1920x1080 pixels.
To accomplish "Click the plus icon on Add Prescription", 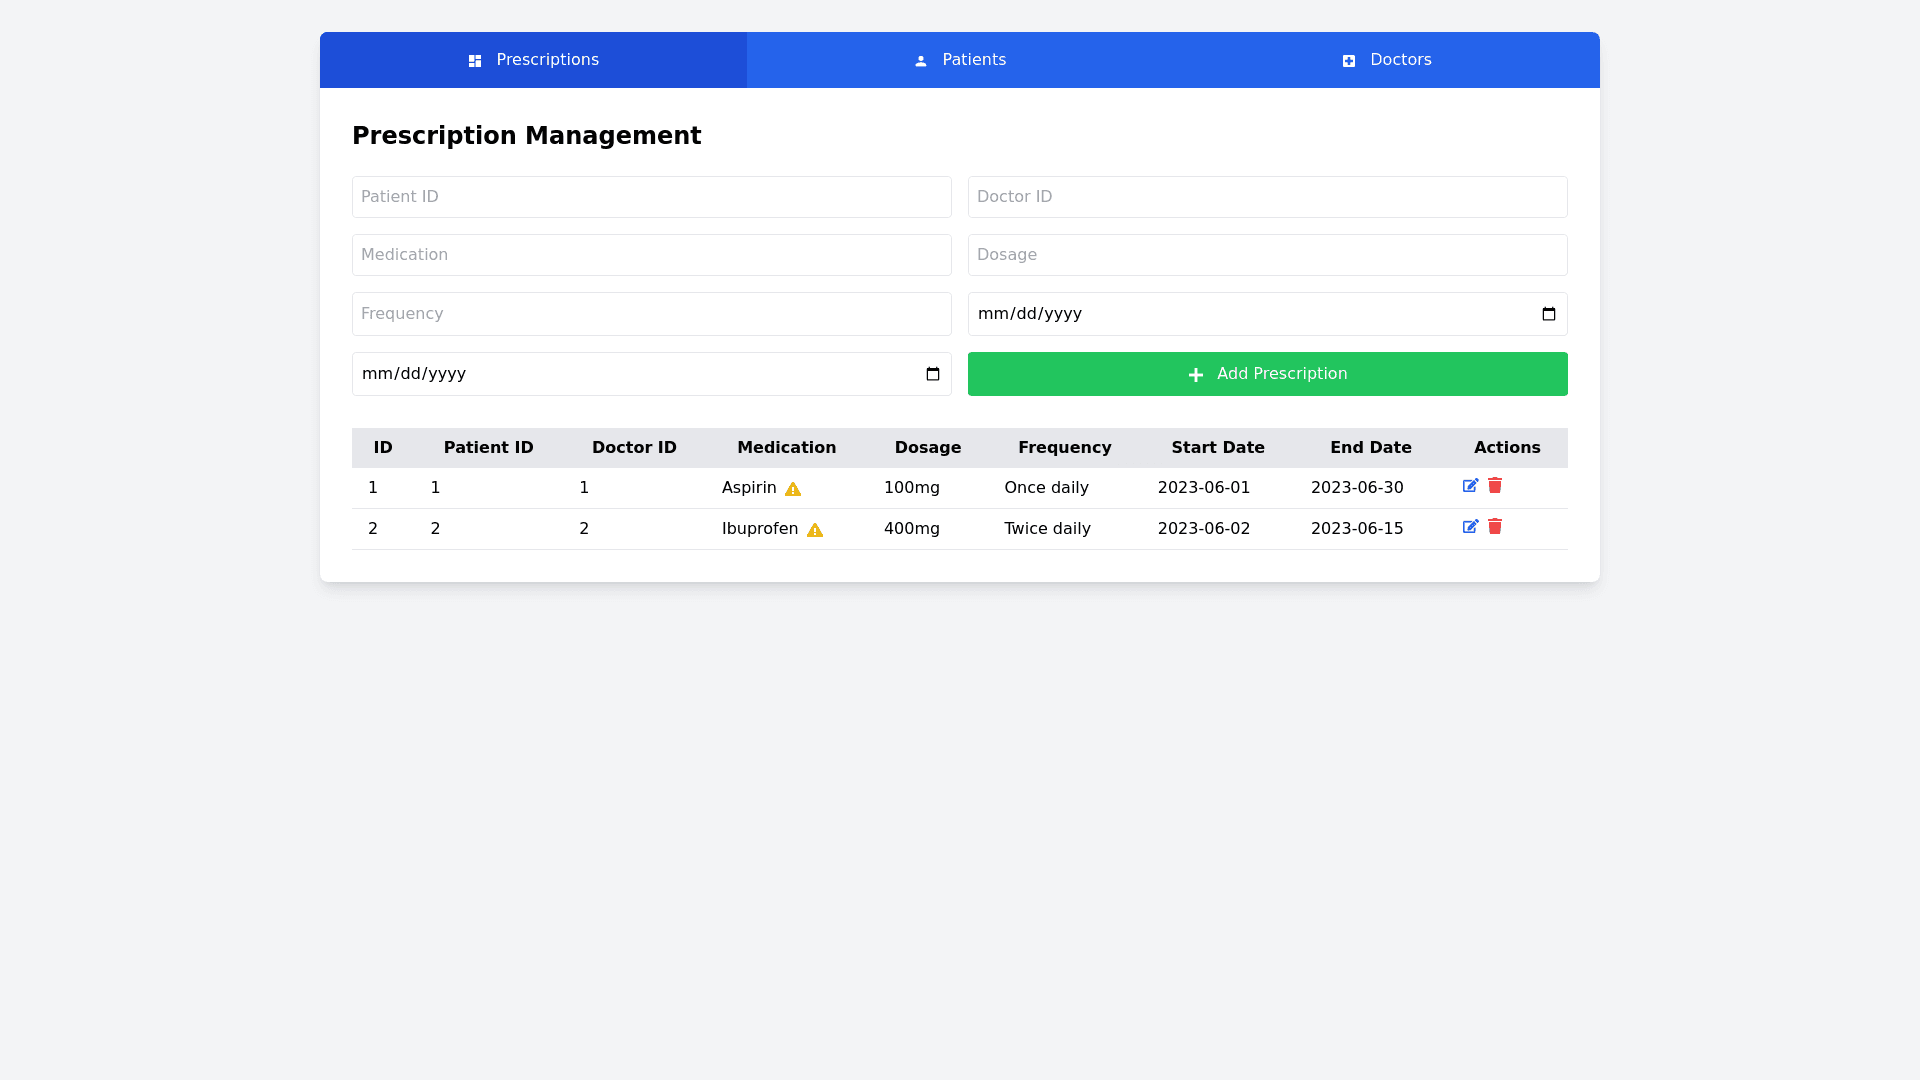I will pyautogui.click(x=1196, y=374).
